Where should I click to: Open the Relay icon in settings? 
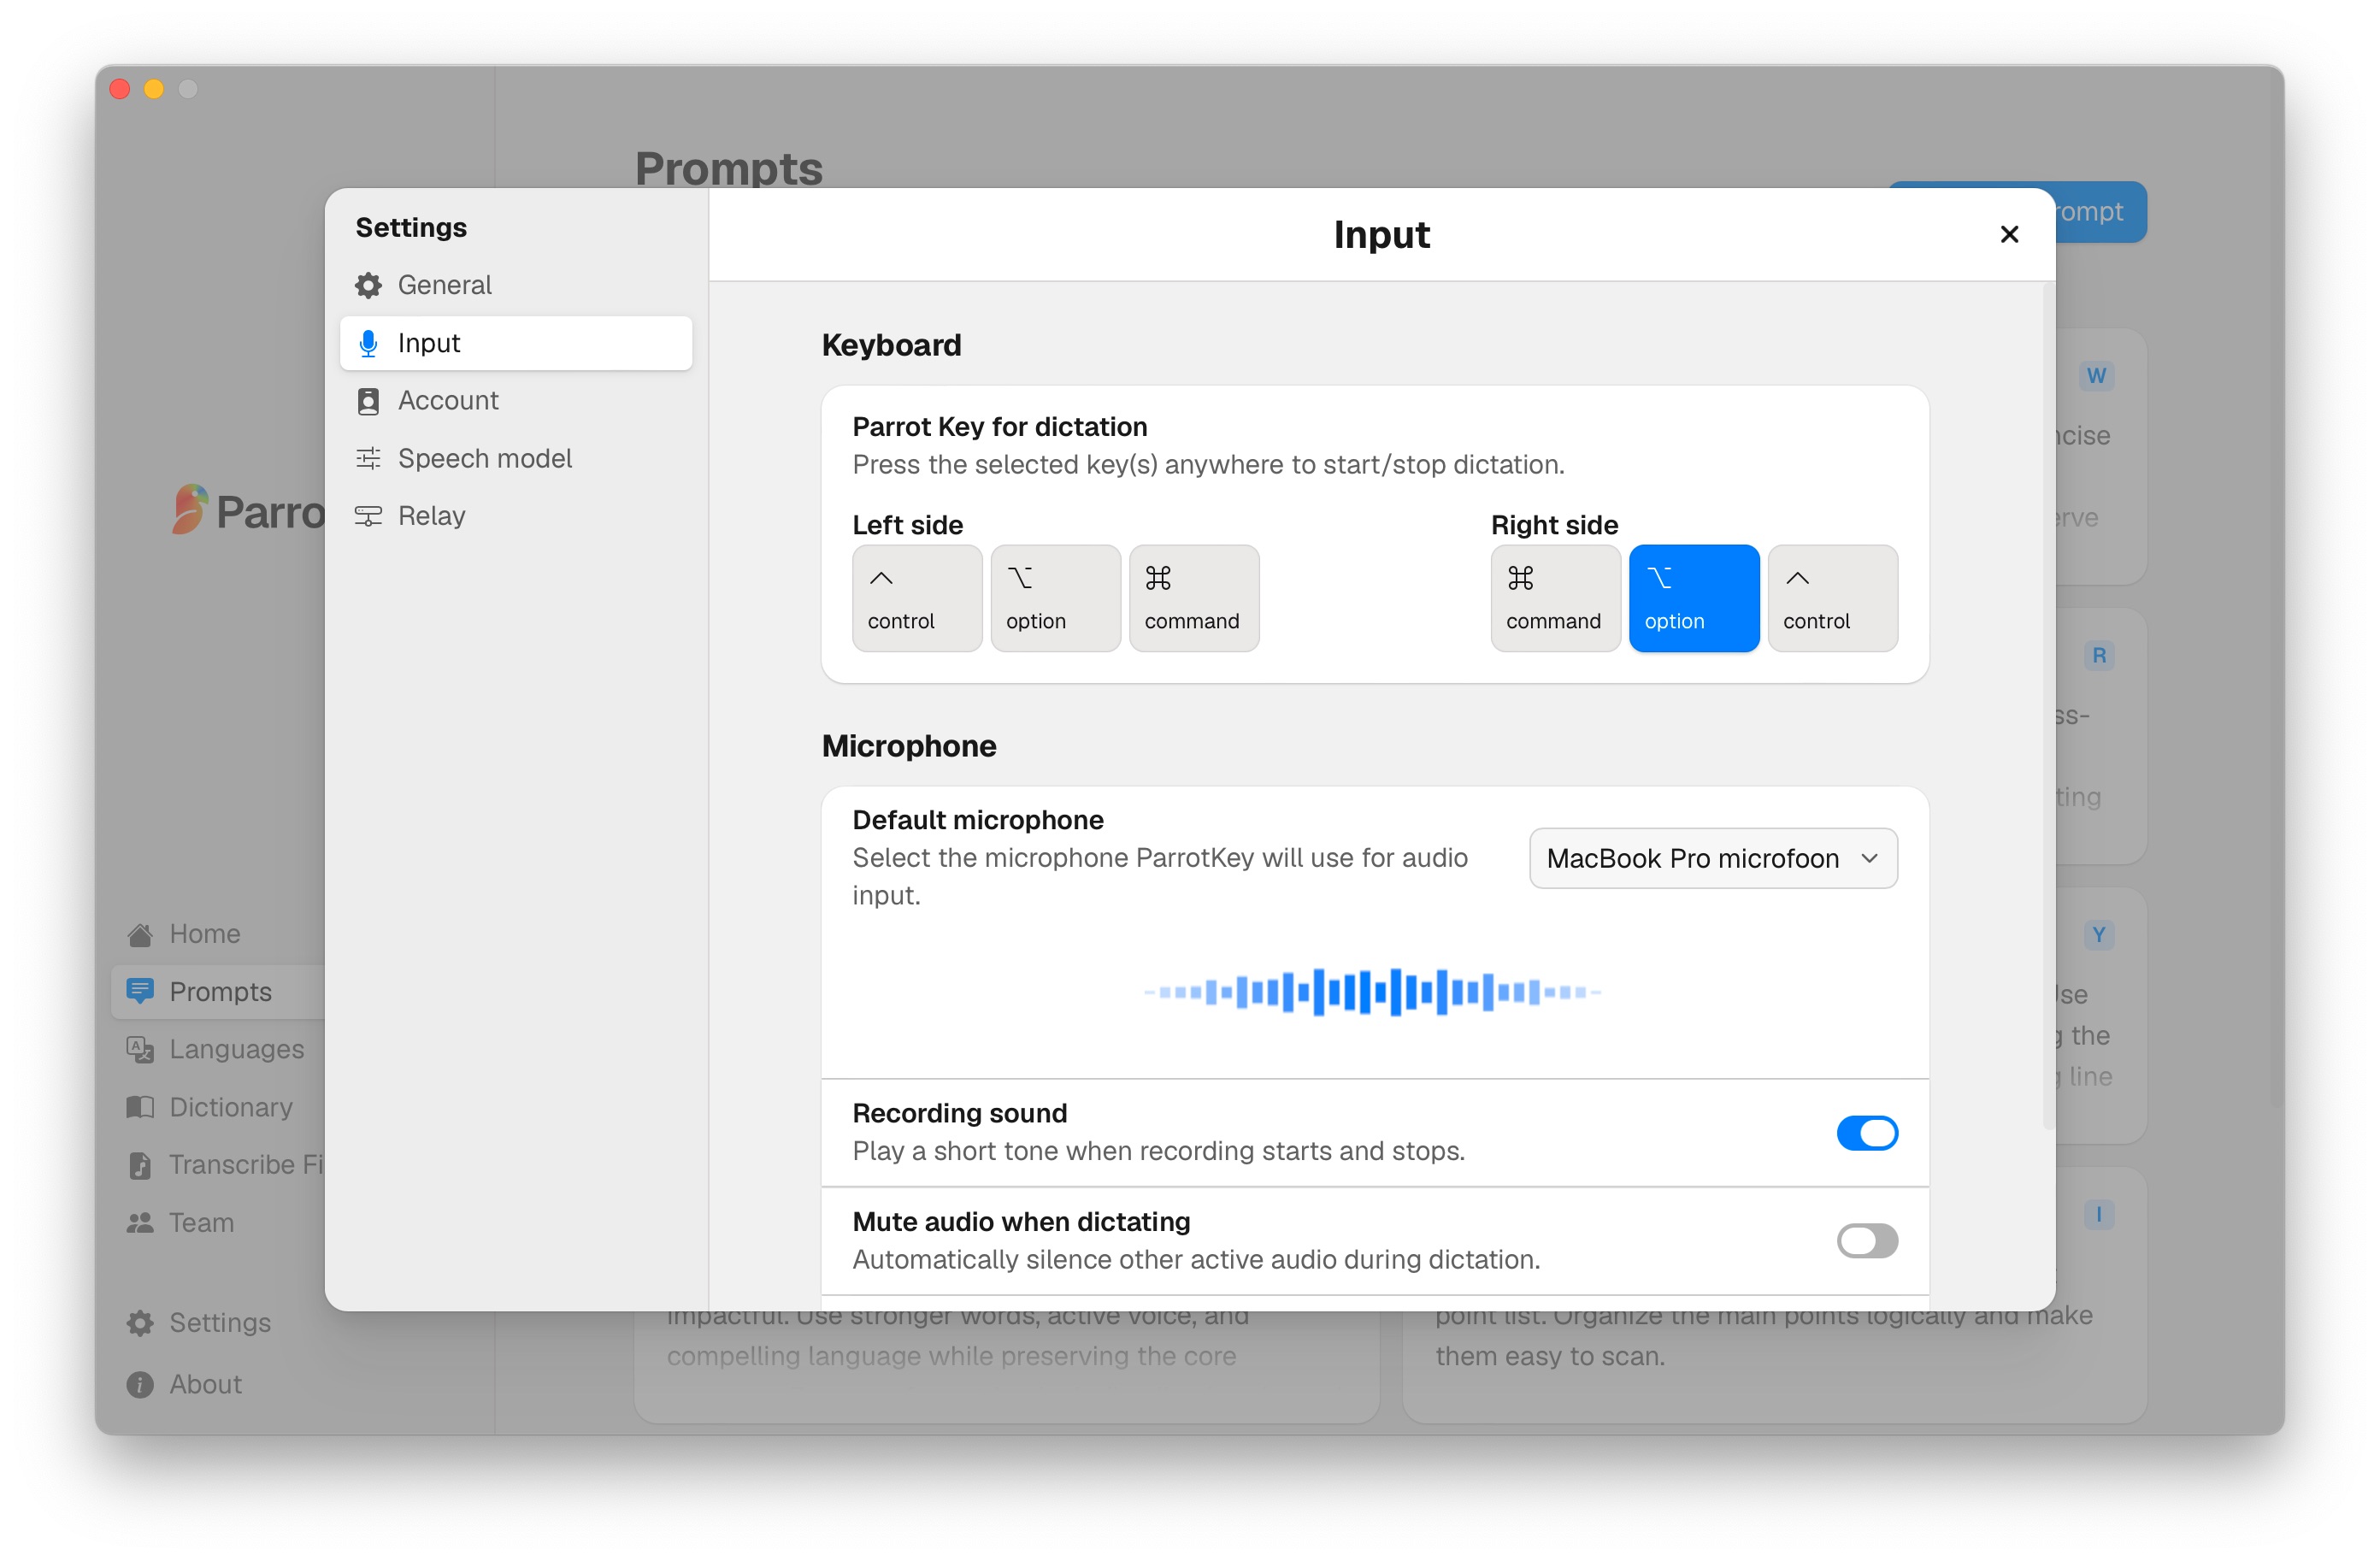368,516
